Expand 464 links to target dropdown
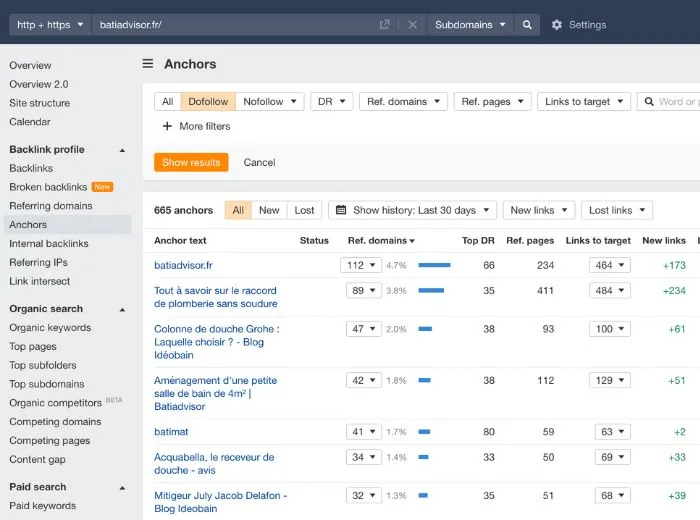This screenshot has width=700, height=520. (609, 265)
